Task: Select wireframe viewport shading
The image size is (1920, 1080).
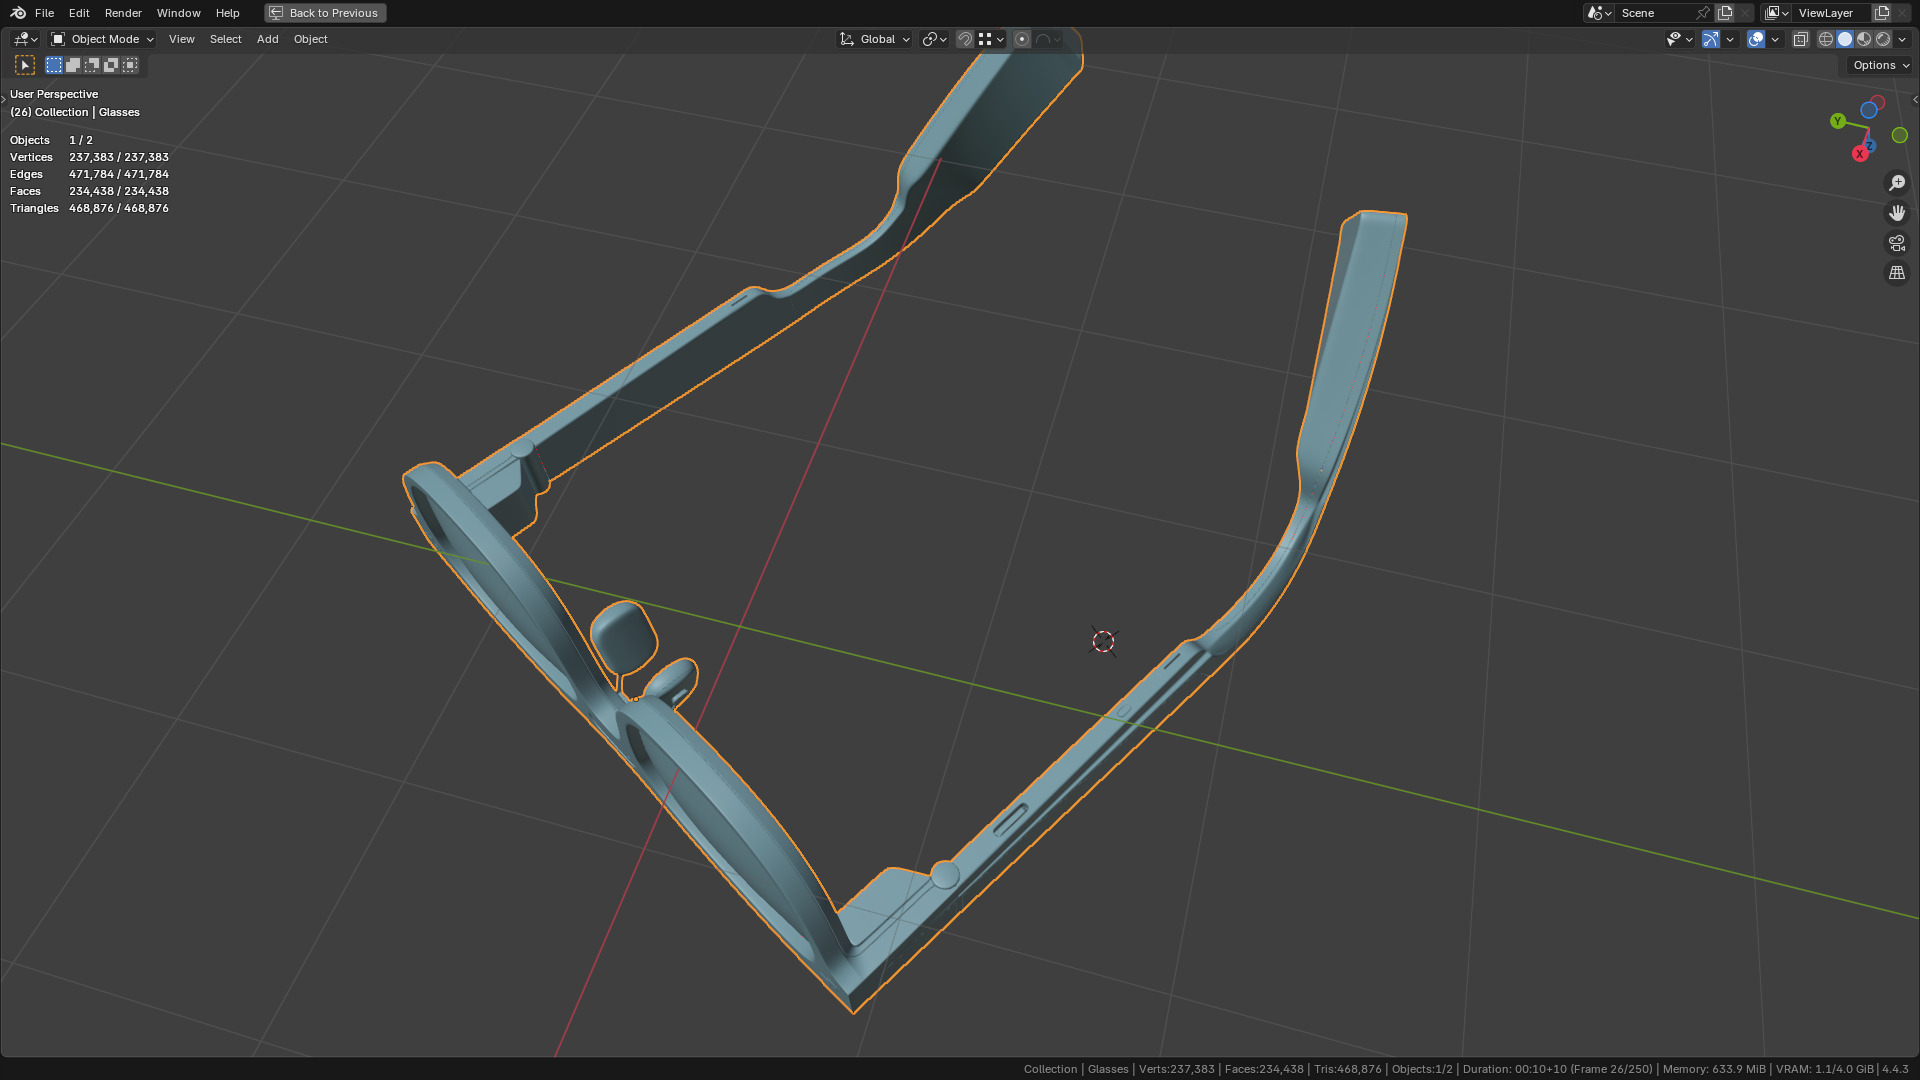Action: tap(1826, 39)
